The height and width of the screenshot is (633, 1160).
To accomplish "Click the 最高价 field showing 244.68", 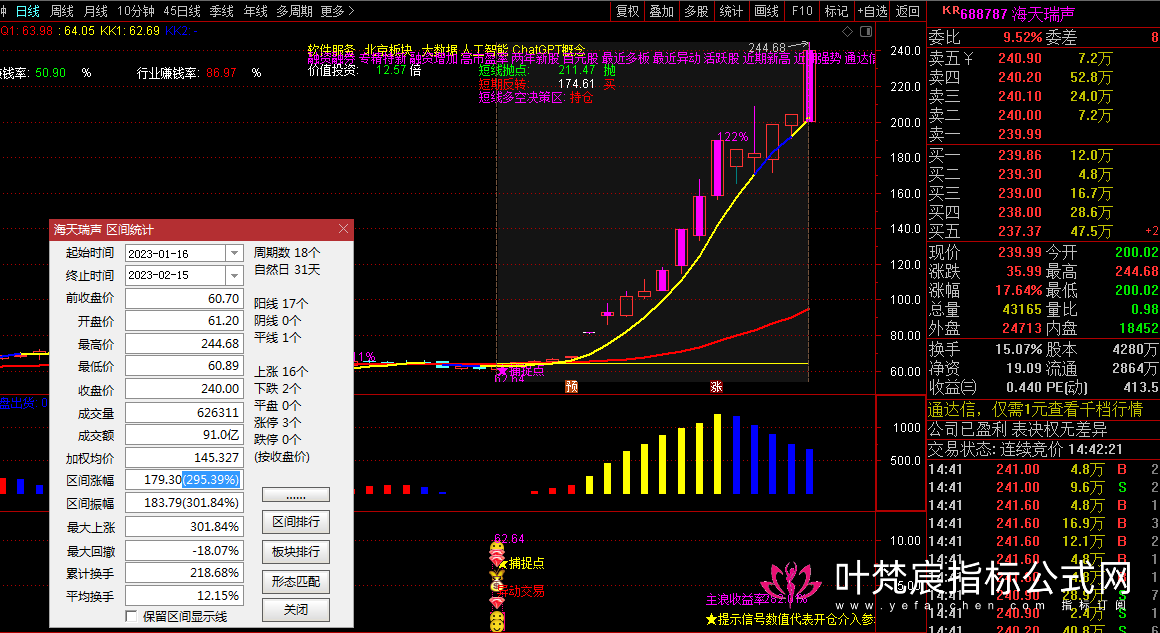I will tap(184, 344).
